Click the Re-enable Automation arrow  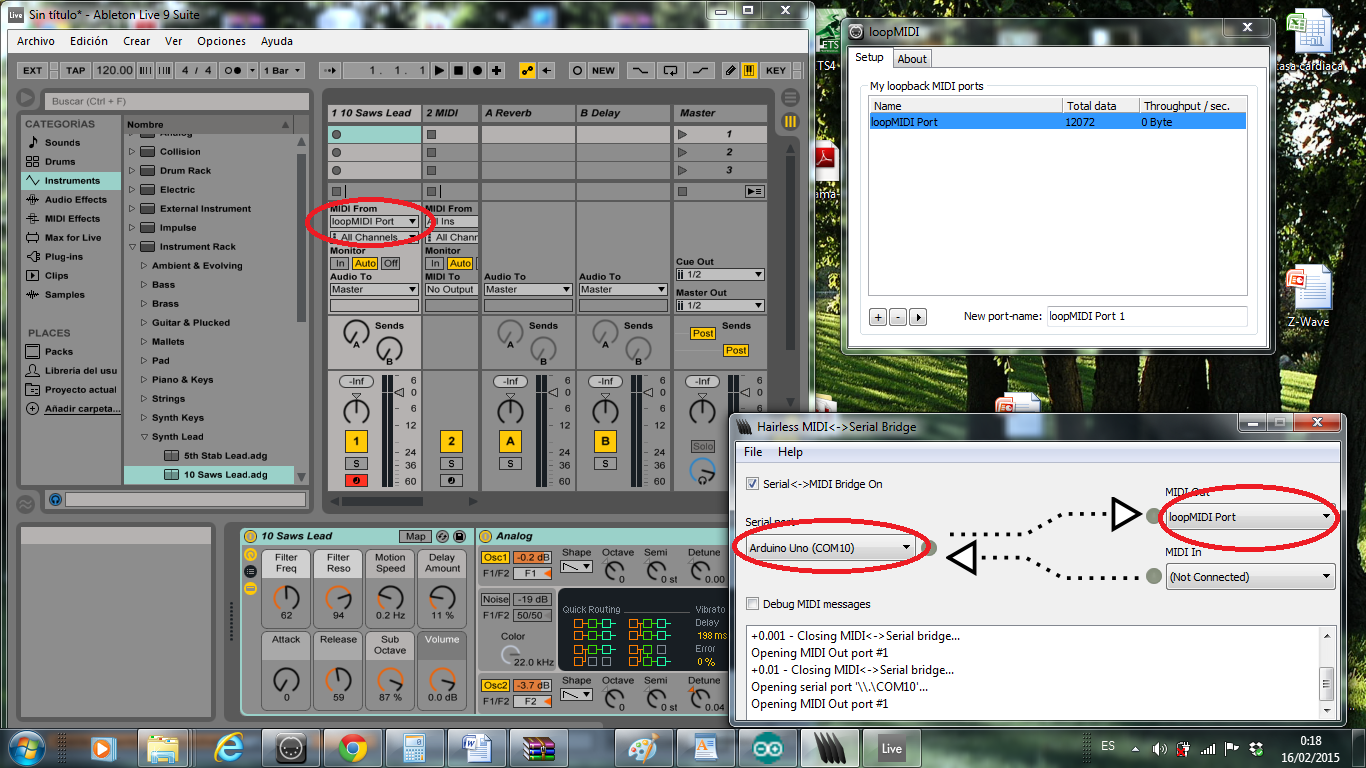(546, 71)
